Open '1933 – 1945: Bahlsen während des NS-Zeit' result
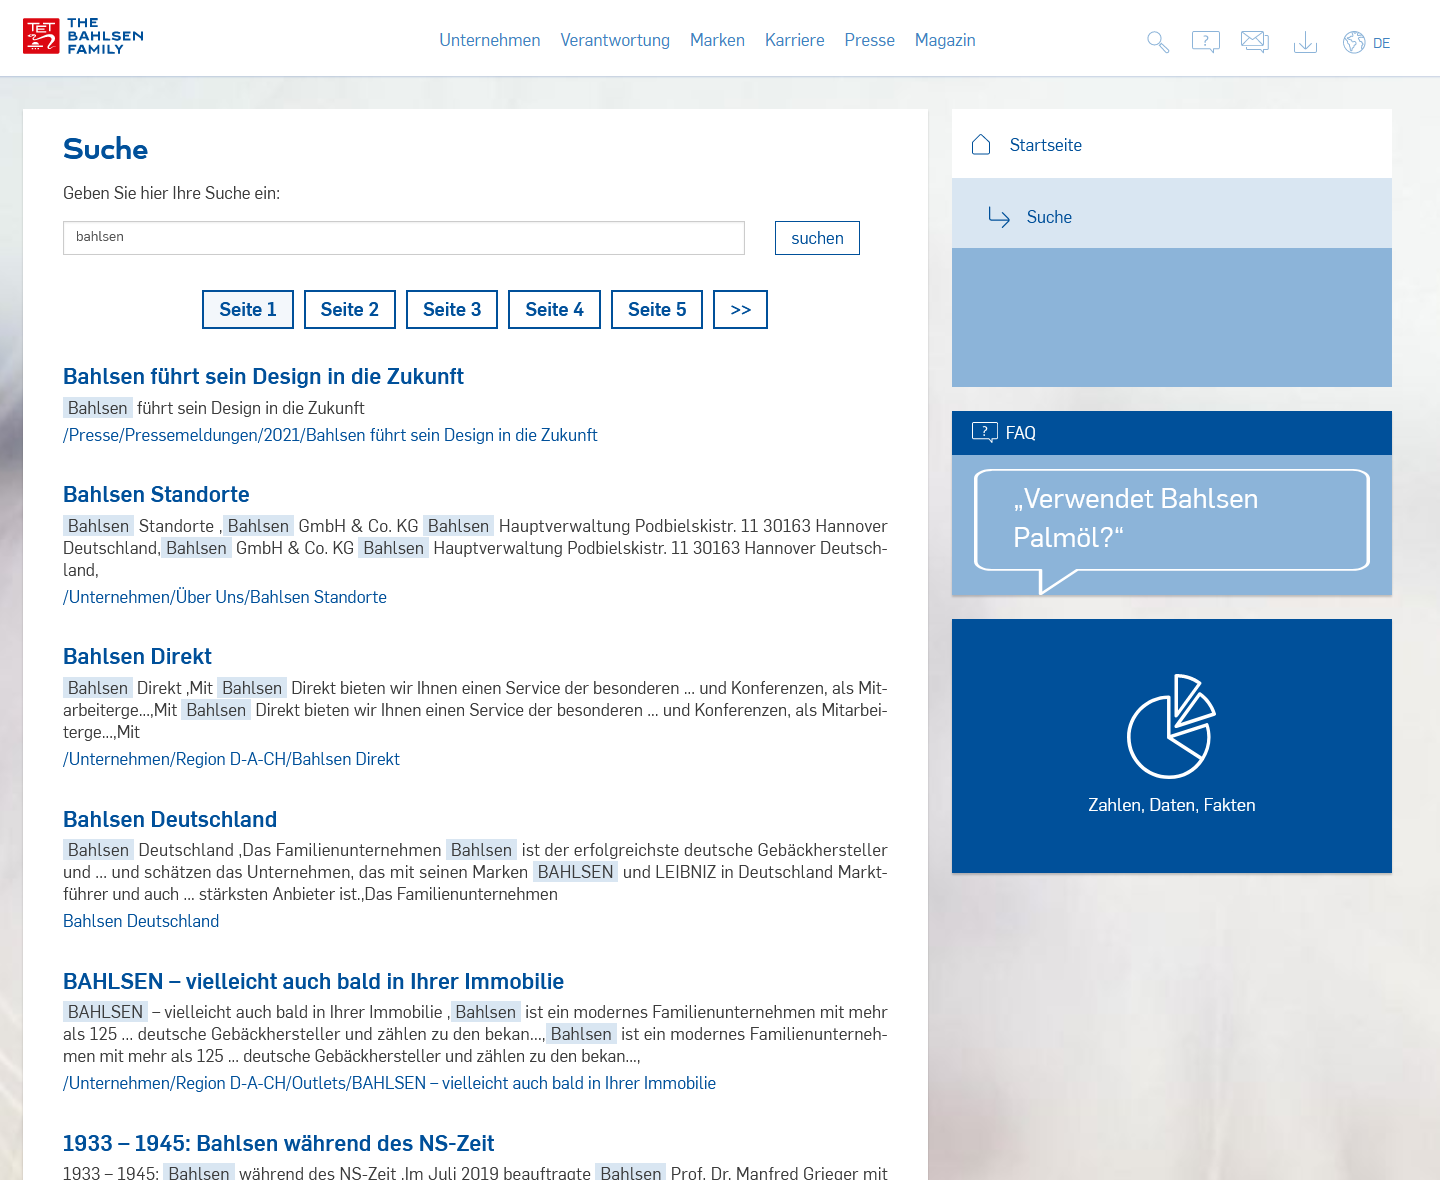 tap(278, 1143)
